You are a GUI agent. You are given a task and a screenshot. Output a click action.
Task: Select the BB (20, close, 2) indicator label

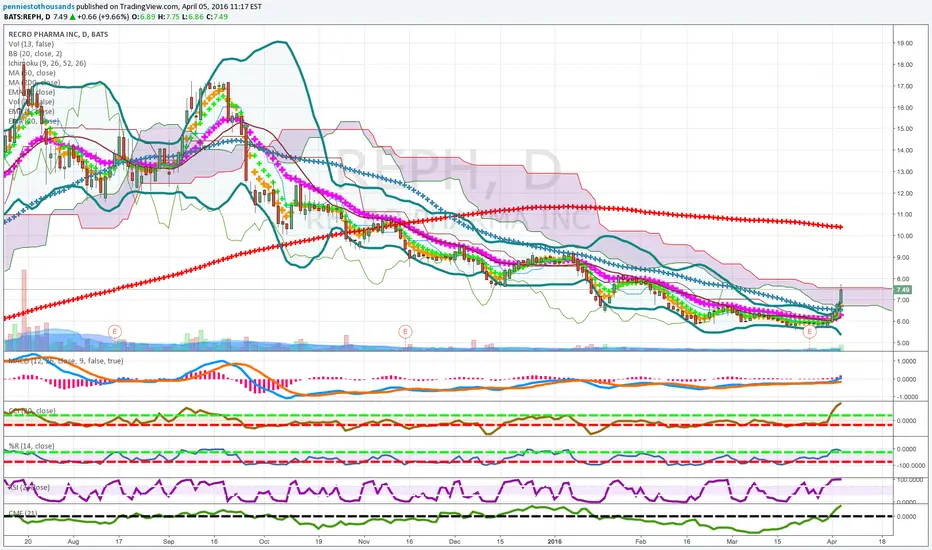pyautogui.click(x=35, y=54)
